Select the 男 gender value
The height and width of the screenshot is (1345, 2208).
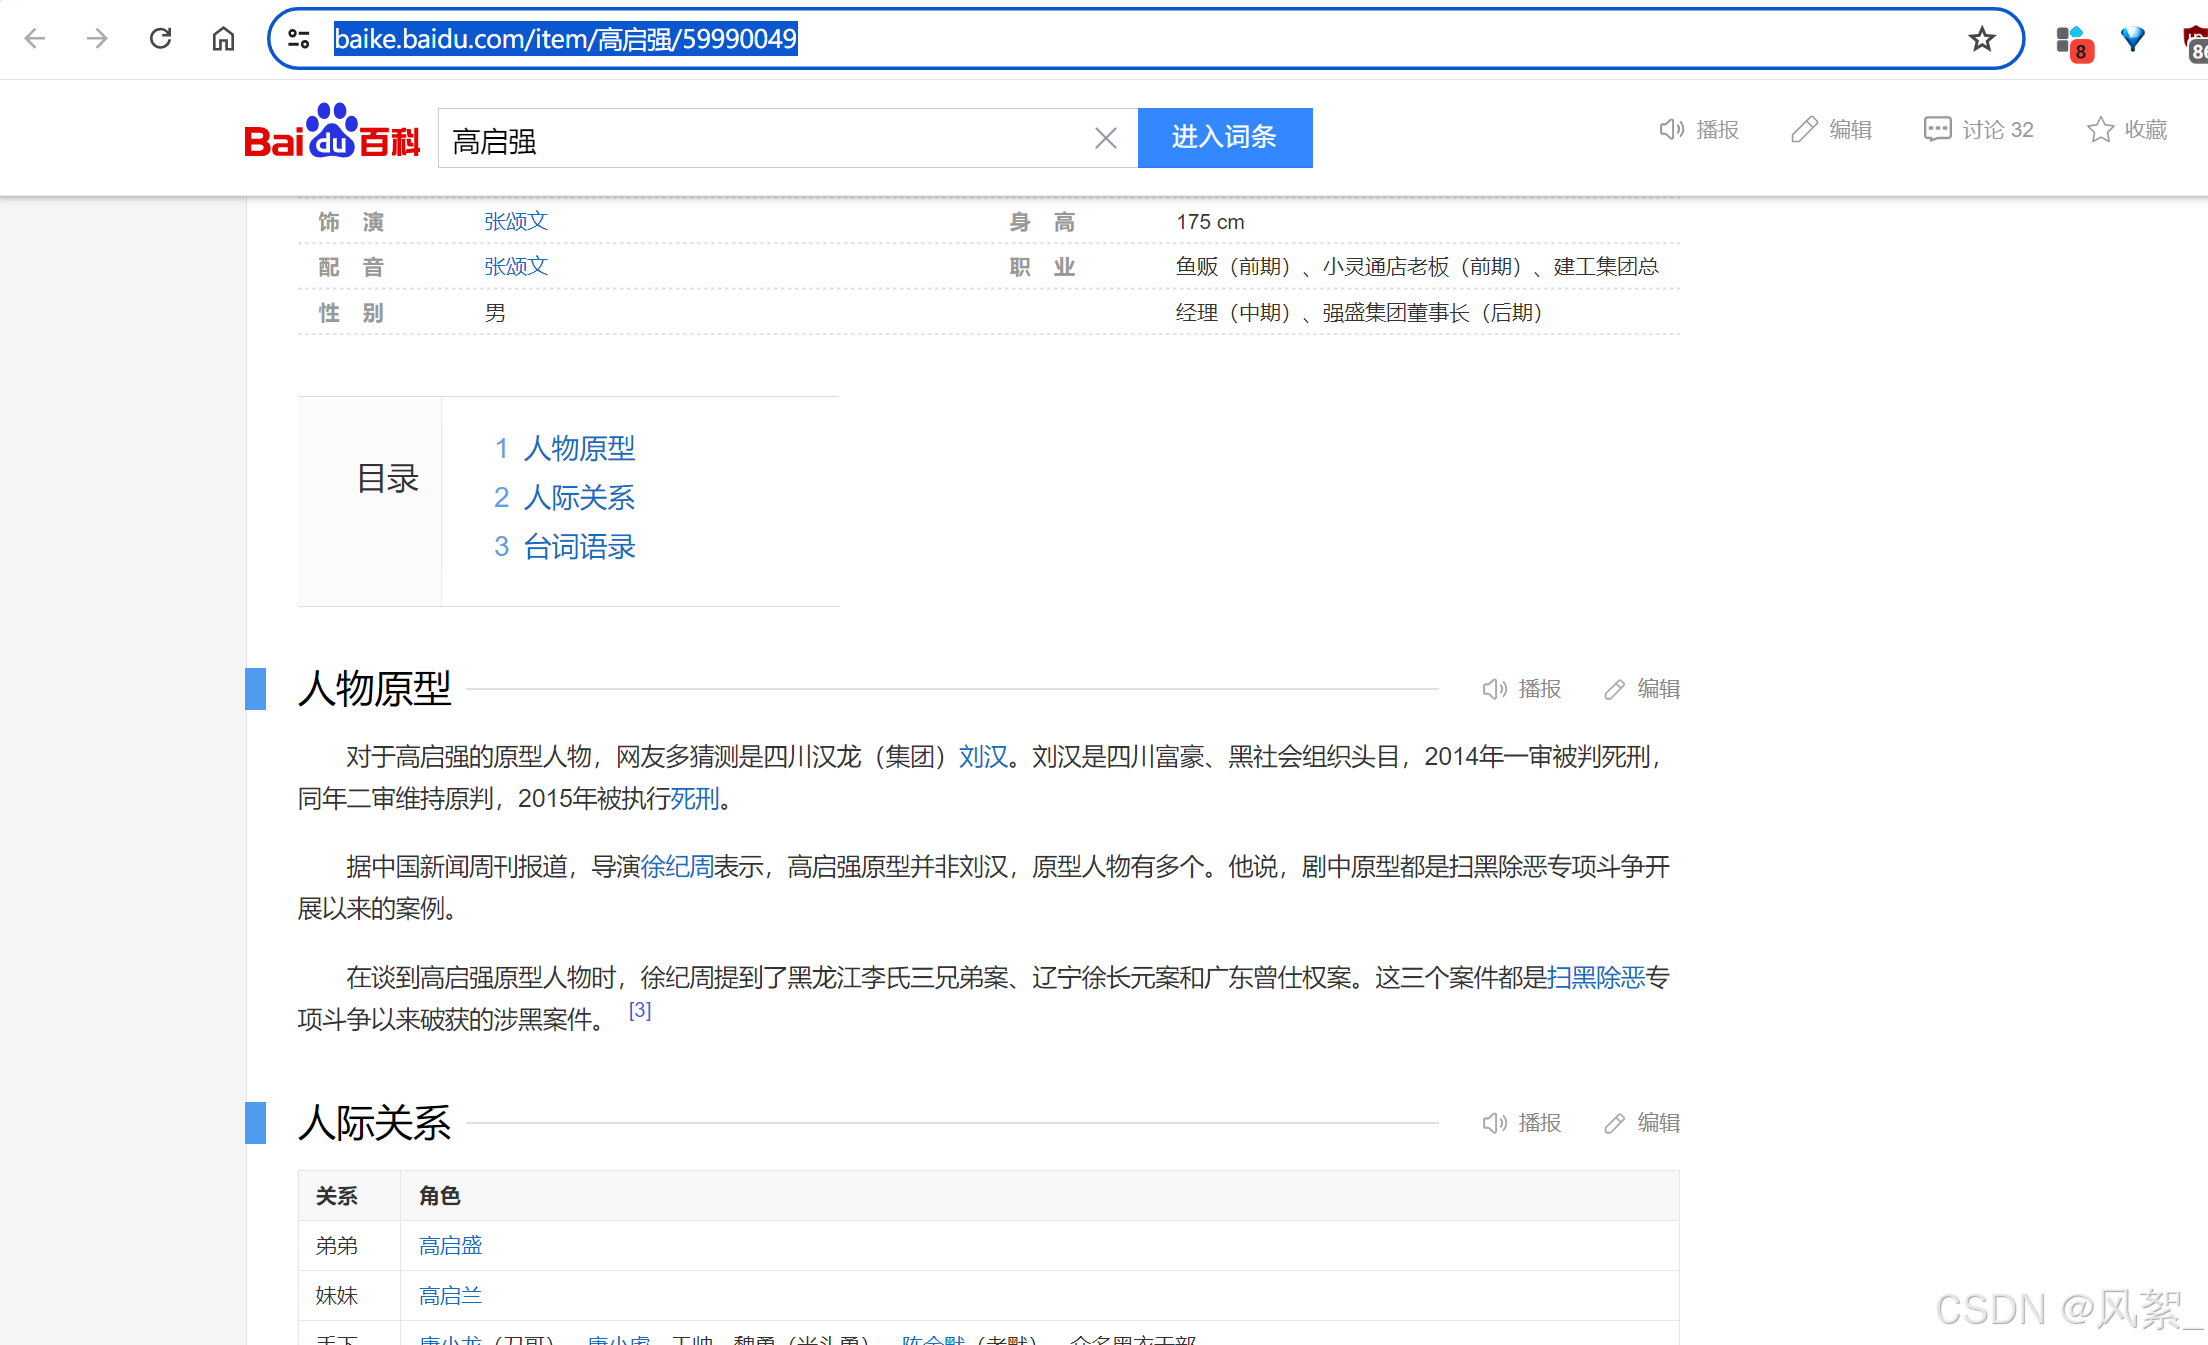pyautogui.click(x=495, y=313)
